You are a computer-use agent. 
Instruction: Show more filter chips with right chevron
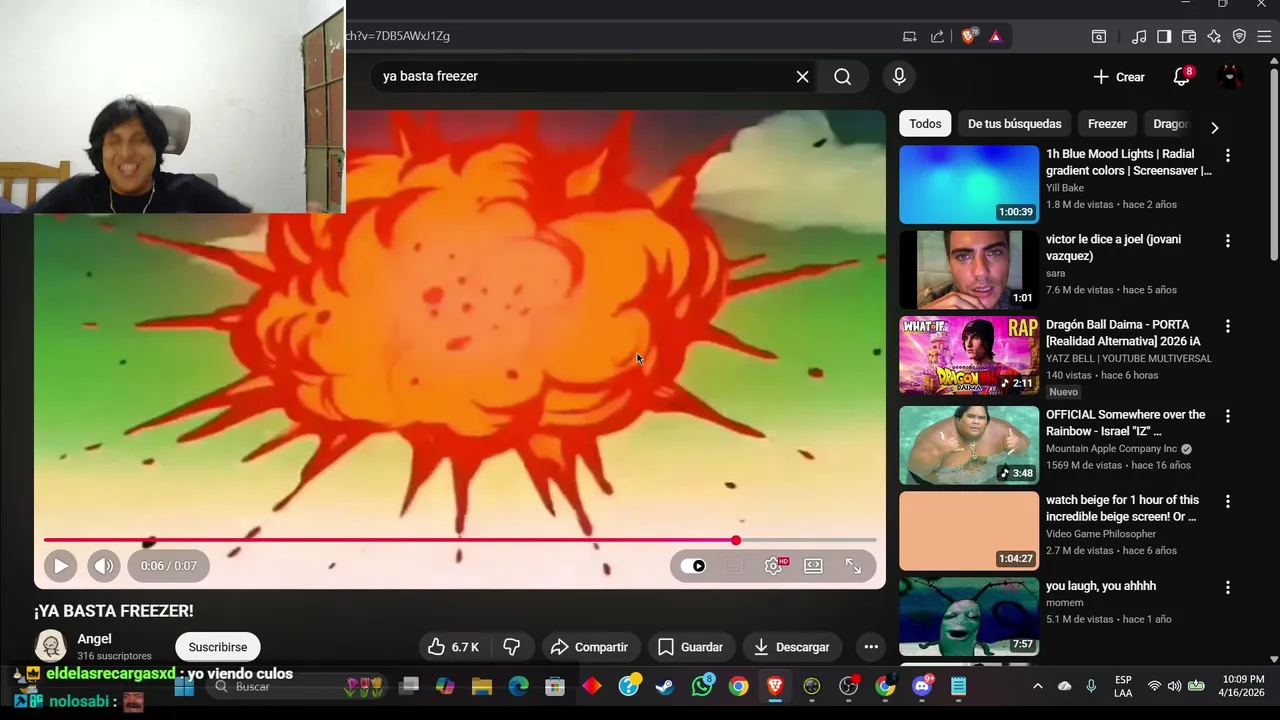coord(1214,127)
